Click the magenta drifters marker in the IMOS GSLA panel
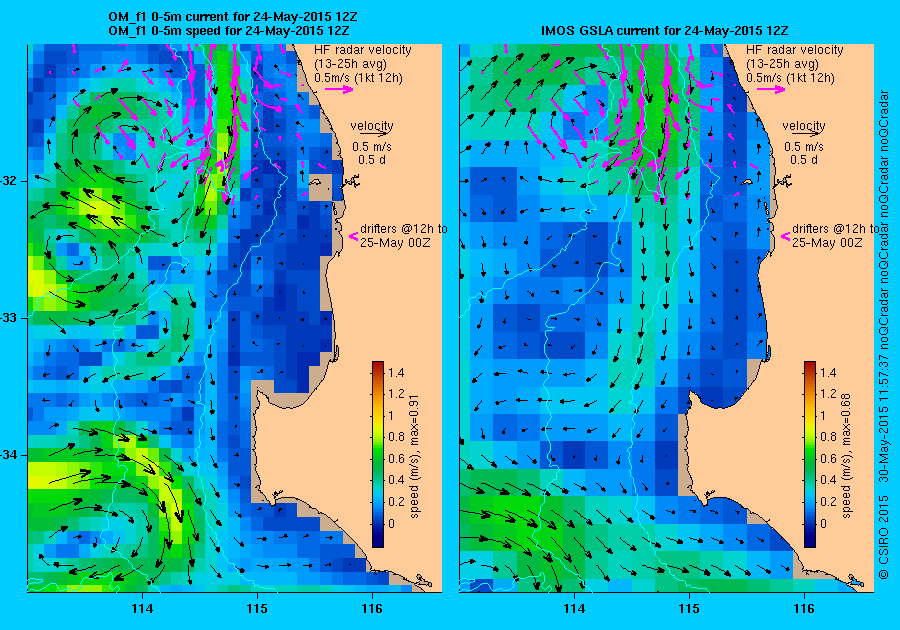 [x=785, y=236]
